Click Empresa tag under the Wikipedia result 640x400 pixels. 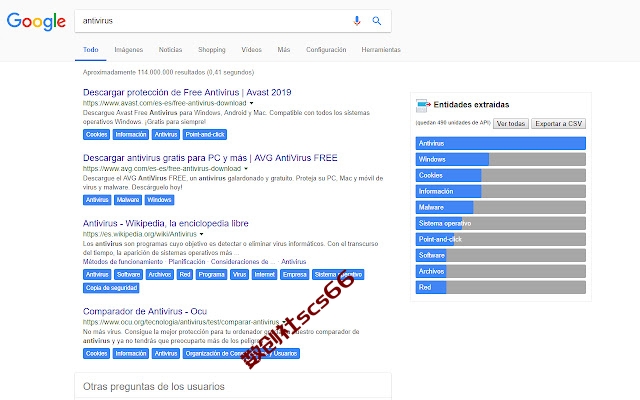click(294, 275)
